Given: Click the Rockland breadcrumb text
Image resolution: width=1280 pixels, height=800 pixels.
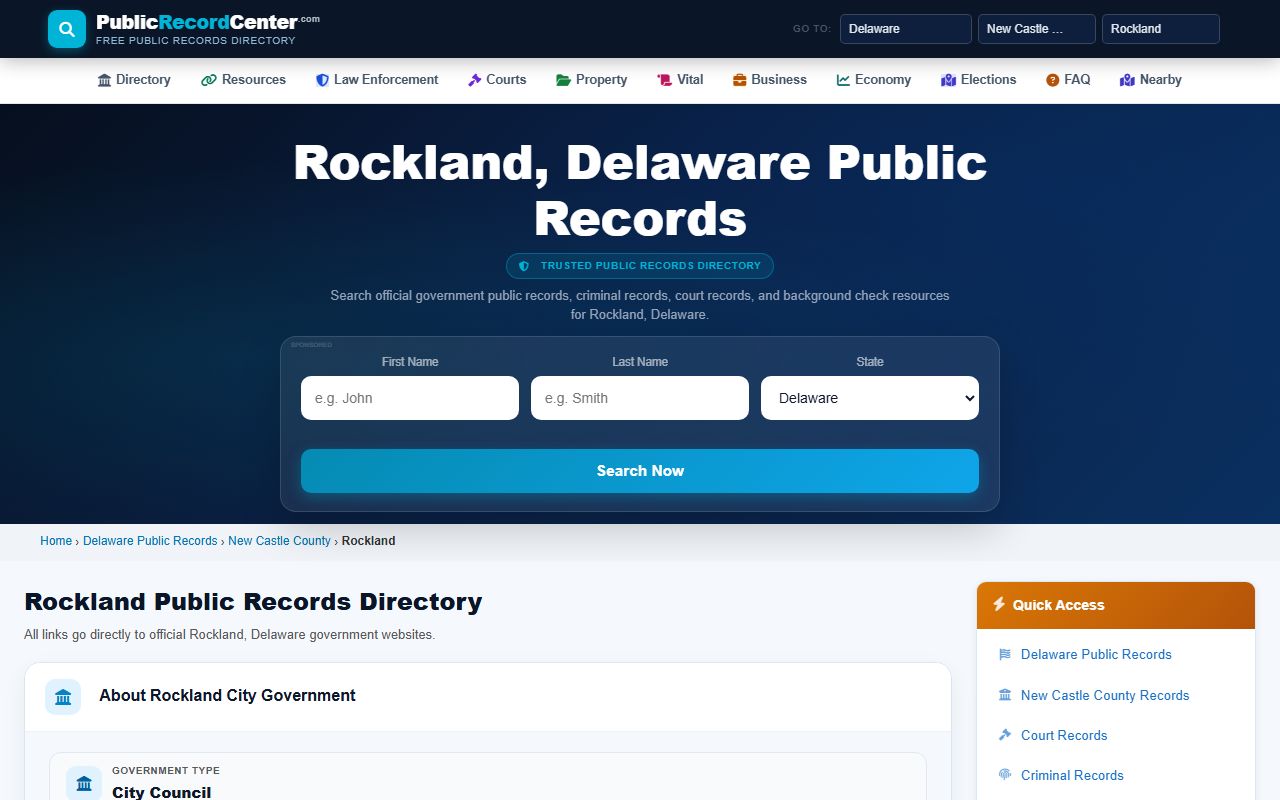Looking at the screenshot, I should point(369,541).
